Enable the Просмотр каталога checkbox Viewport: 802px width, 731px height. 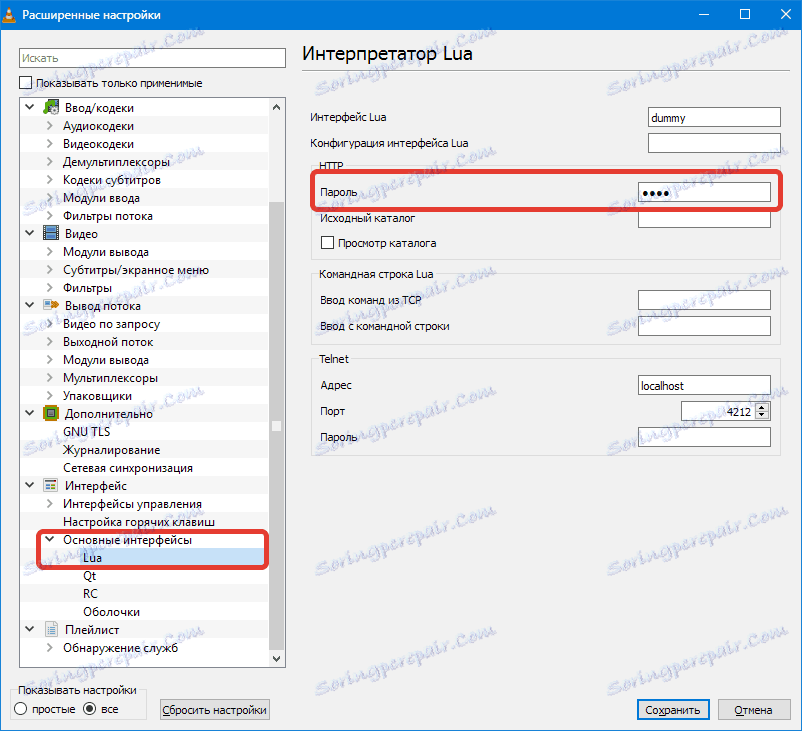327,243
